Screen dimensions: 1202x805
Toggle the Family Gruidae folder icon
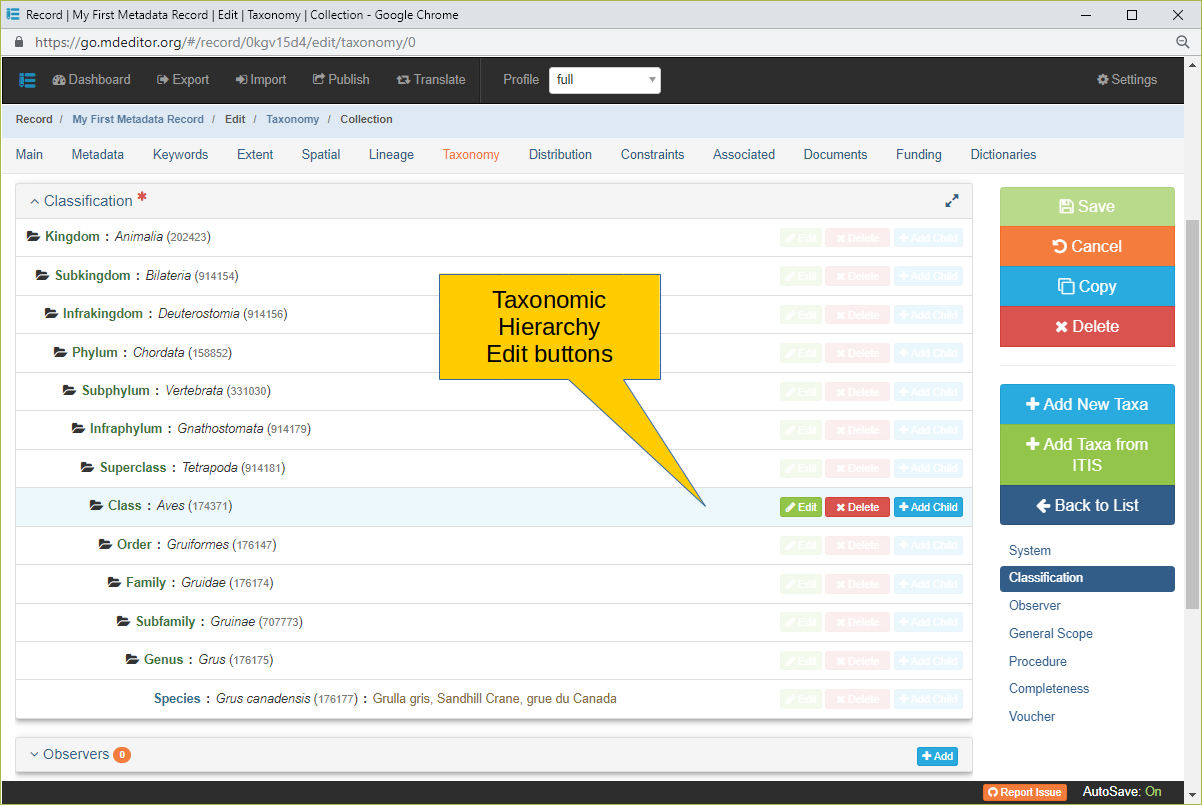coord(115,583)
